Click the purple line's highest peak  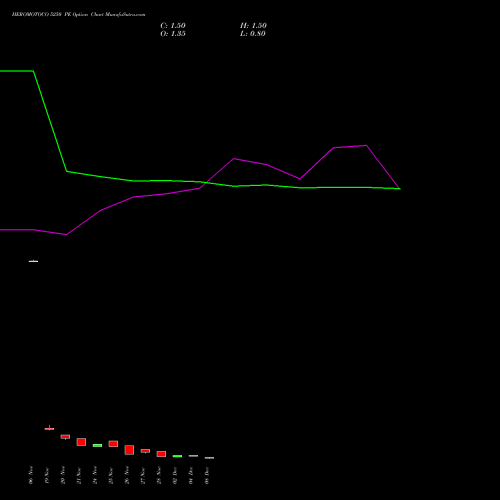coord(366,145)
